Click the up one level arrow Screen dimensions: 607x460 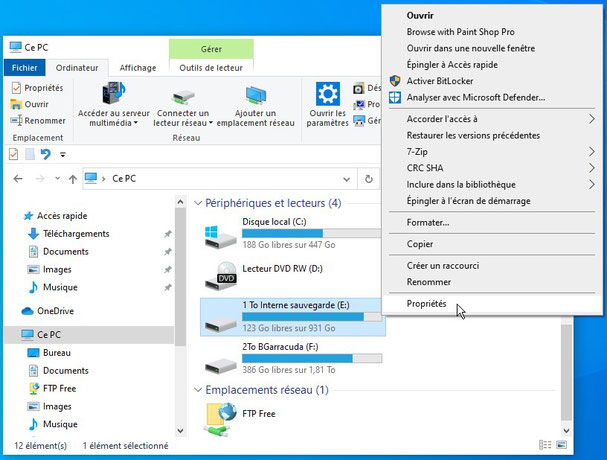click(x=73, y=179)
